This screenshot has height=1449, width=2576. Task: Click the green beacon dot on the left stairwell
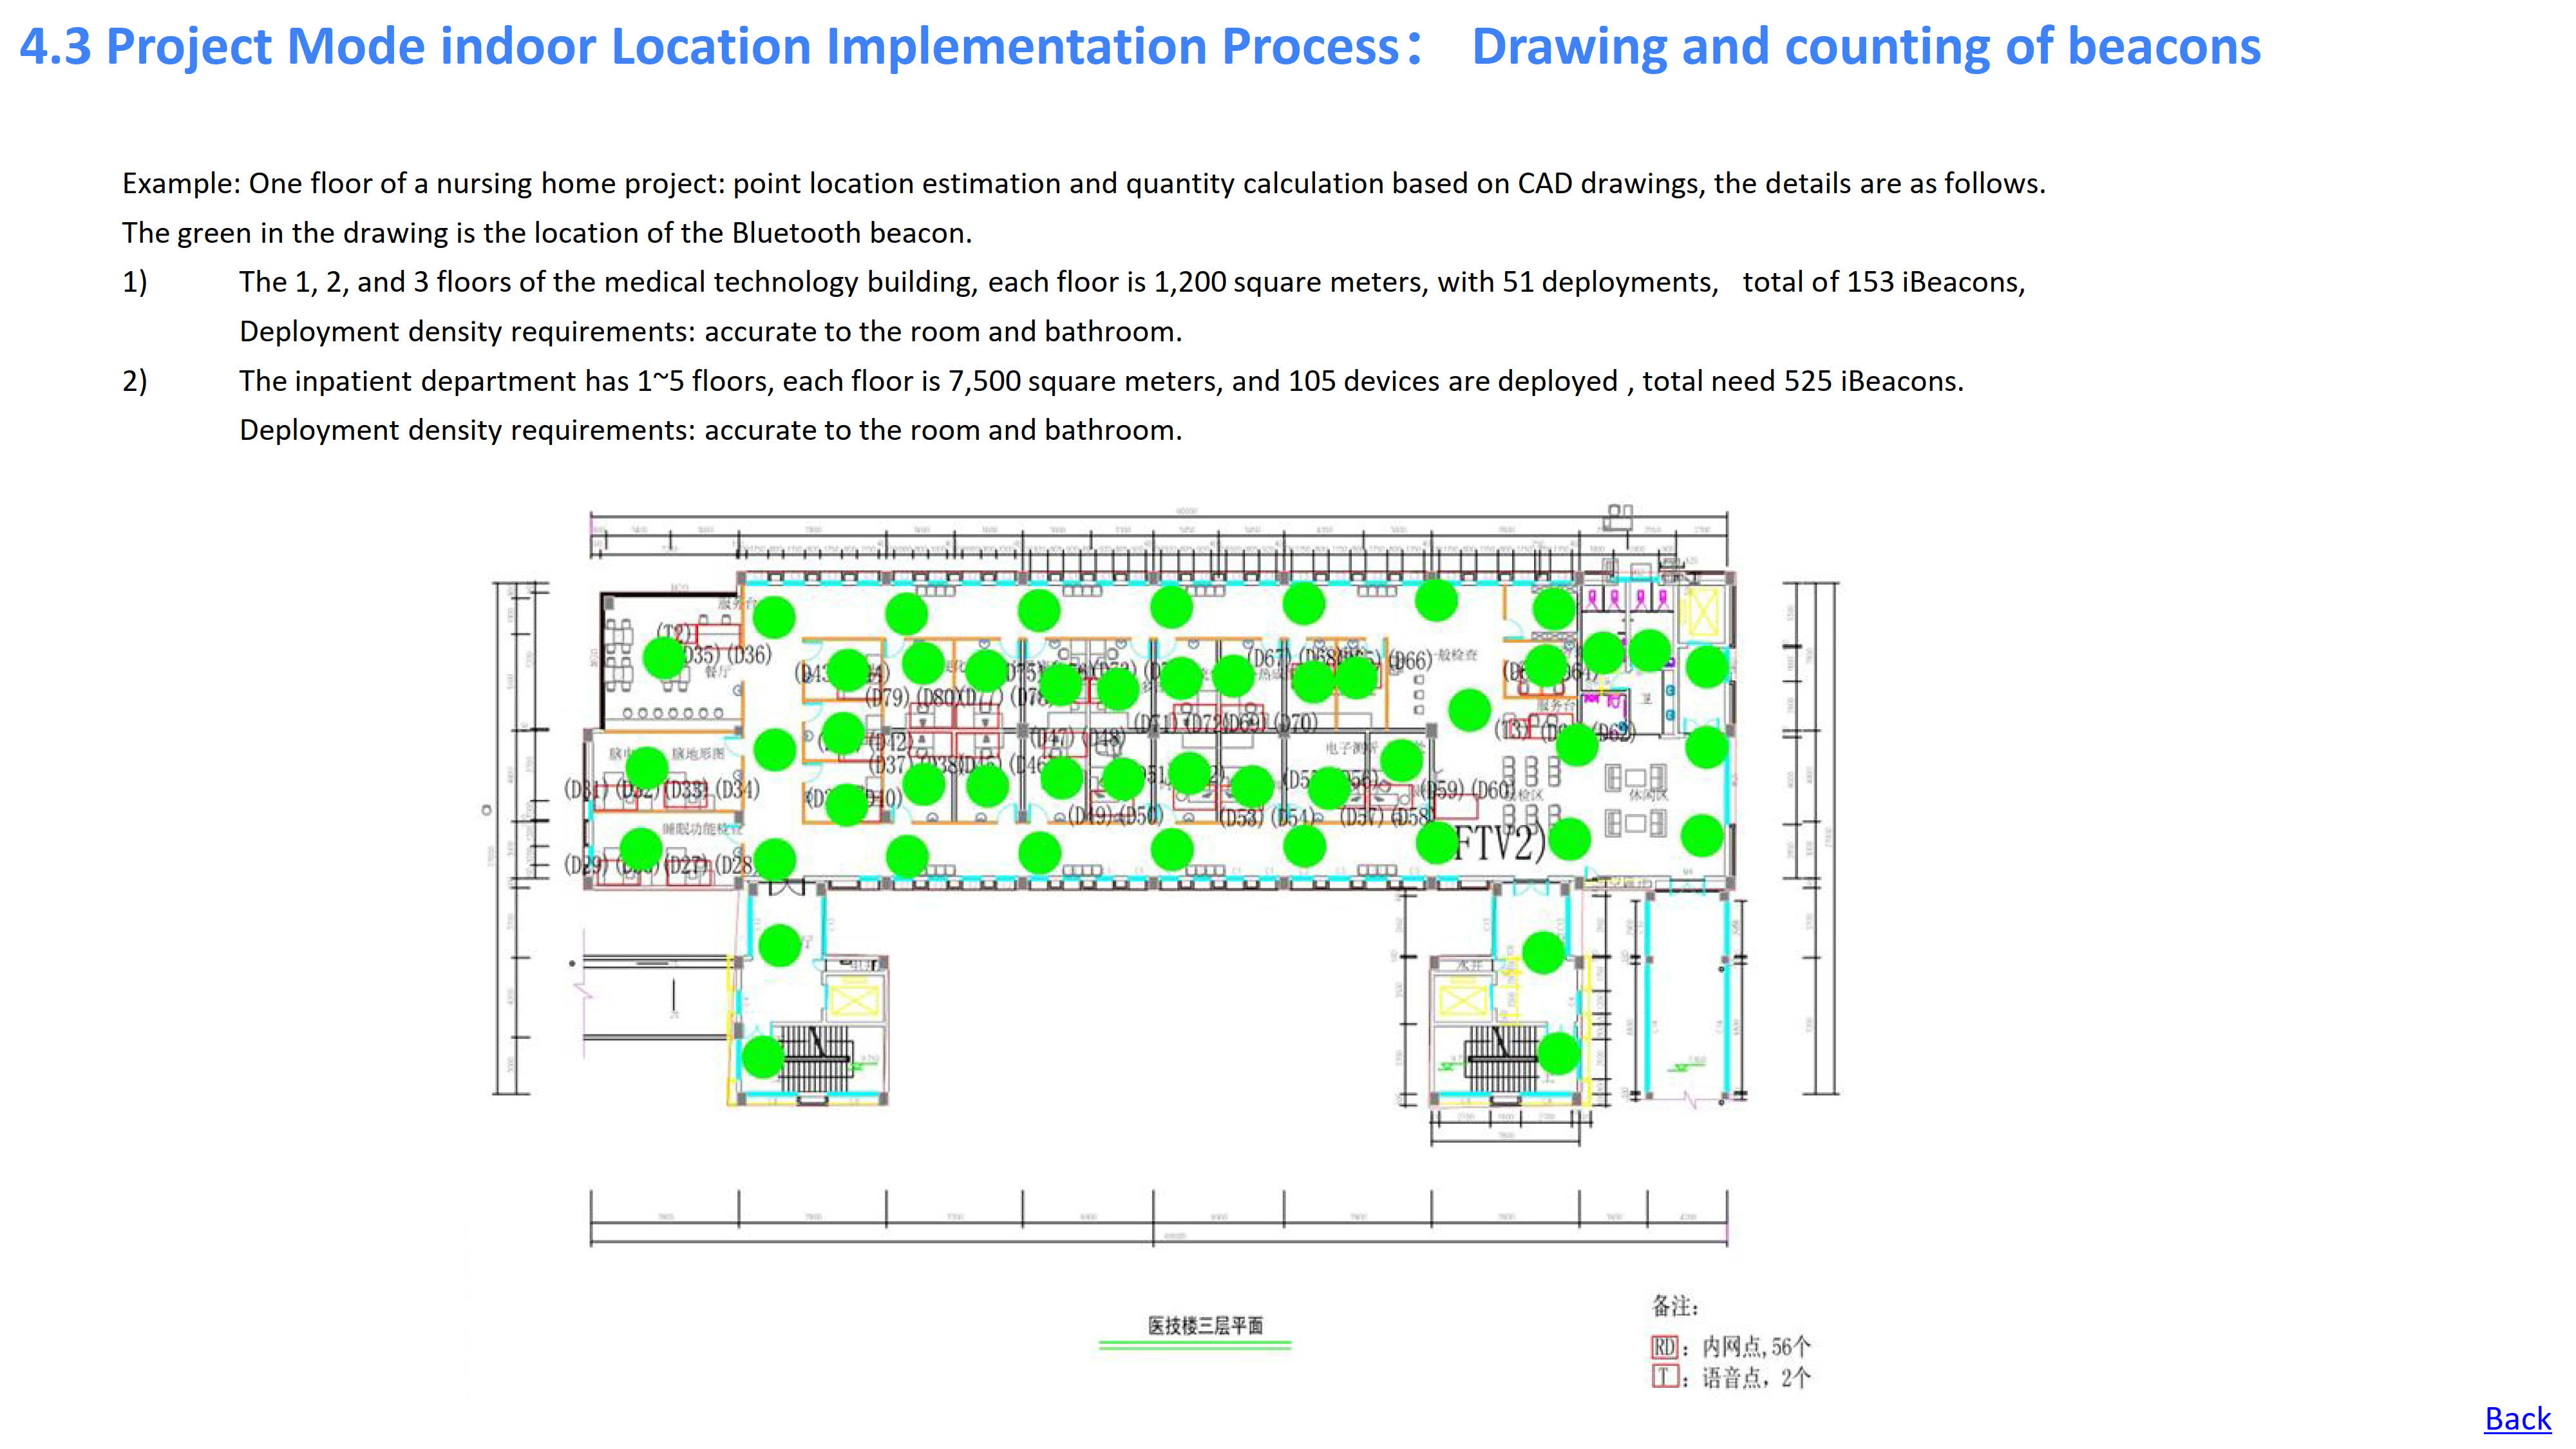(x=763, y=1057)
